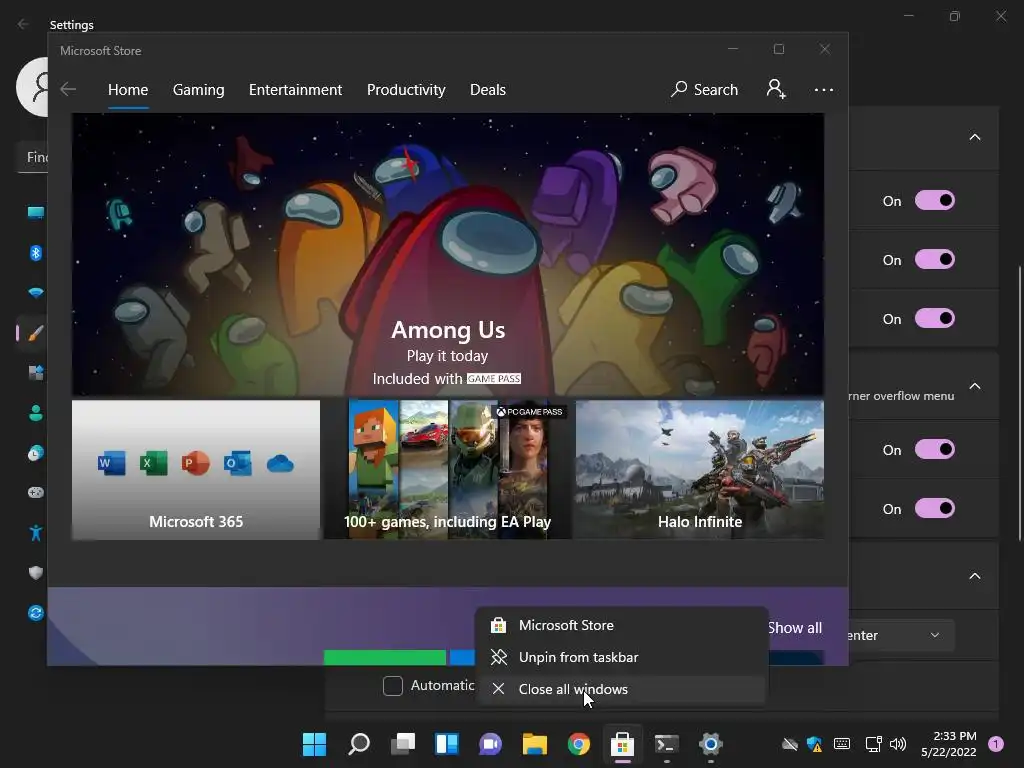Open Privacy & security shield in sidebar
Image resolution: width=1024 pixels, height=768 pixels.
36,573
